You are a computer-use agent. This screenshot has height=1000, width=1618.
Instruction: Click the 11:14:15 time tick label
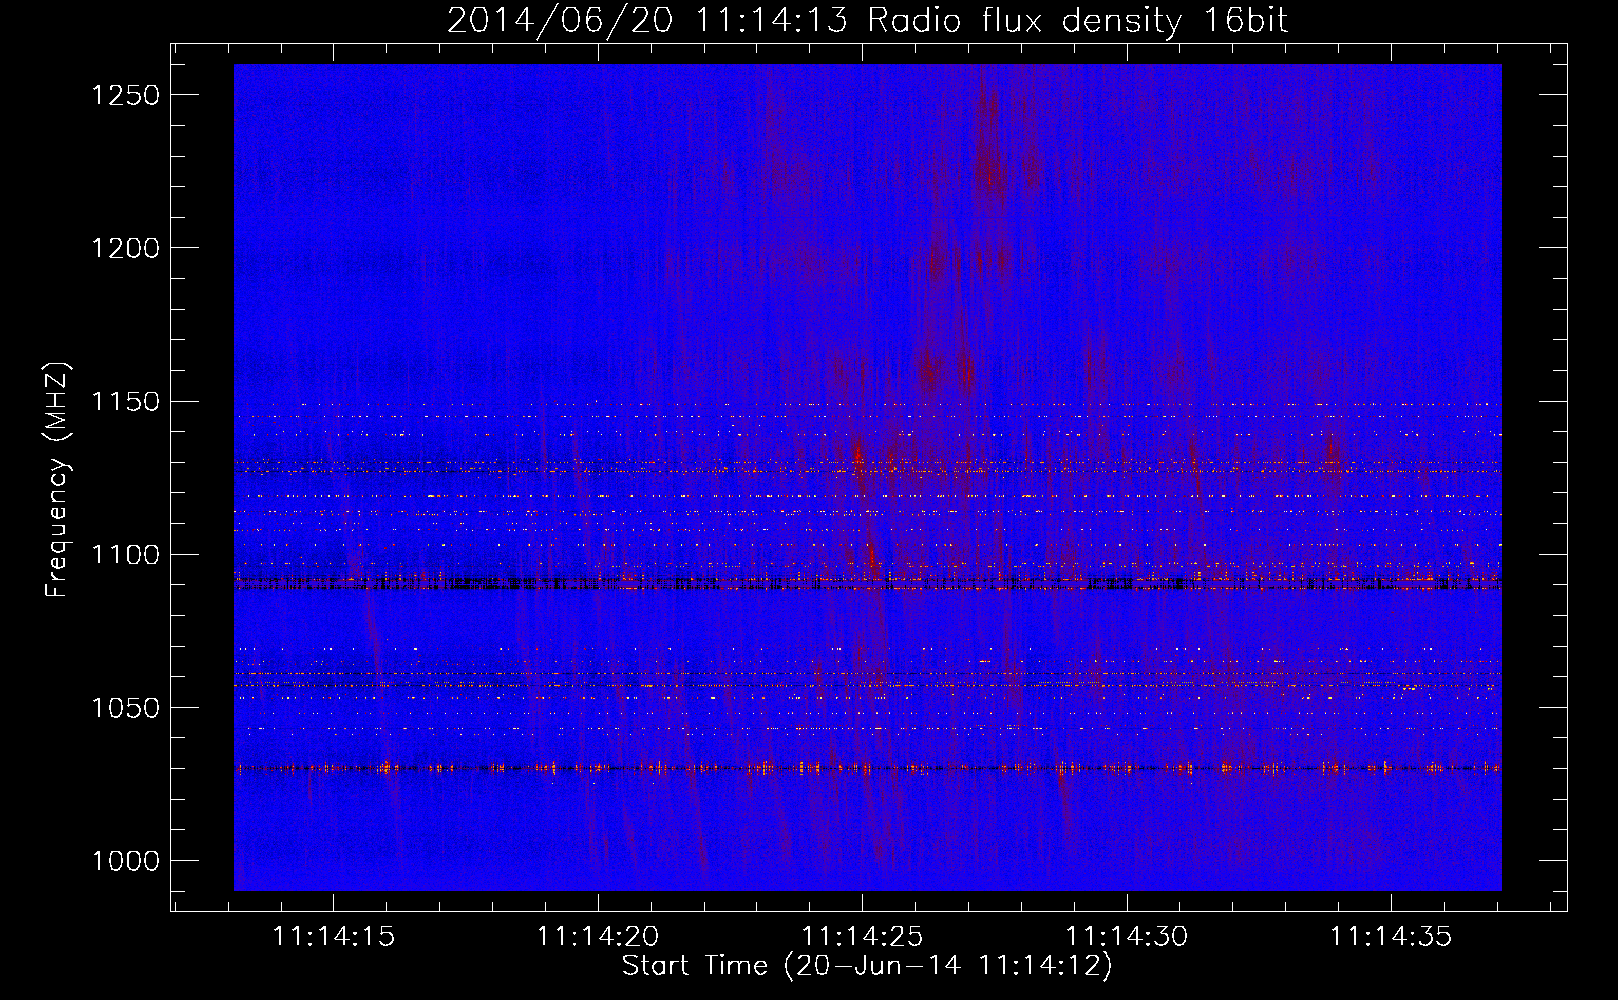pyautogui.click(x=334, y=937)
